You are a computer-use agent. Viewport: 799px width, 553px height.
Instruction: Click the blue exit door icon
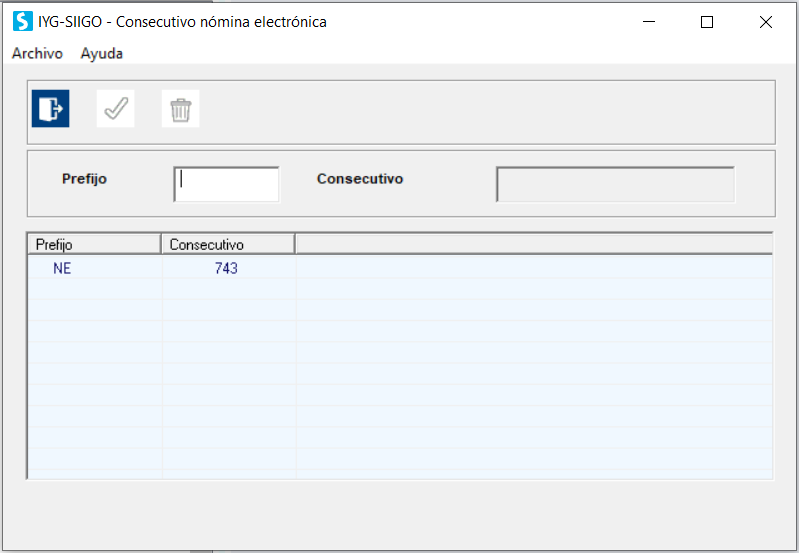(50, 109)
